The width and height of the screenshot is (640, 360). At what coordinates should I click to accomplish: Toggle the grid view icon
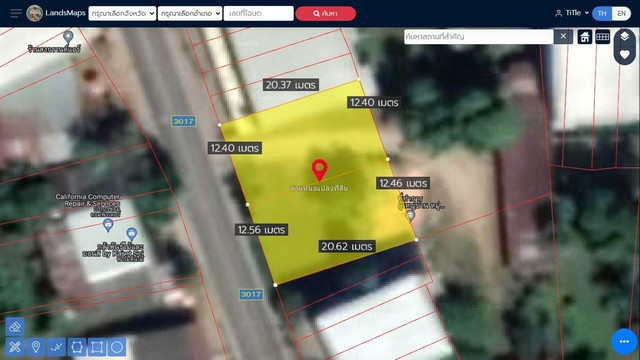pos(602,37)
